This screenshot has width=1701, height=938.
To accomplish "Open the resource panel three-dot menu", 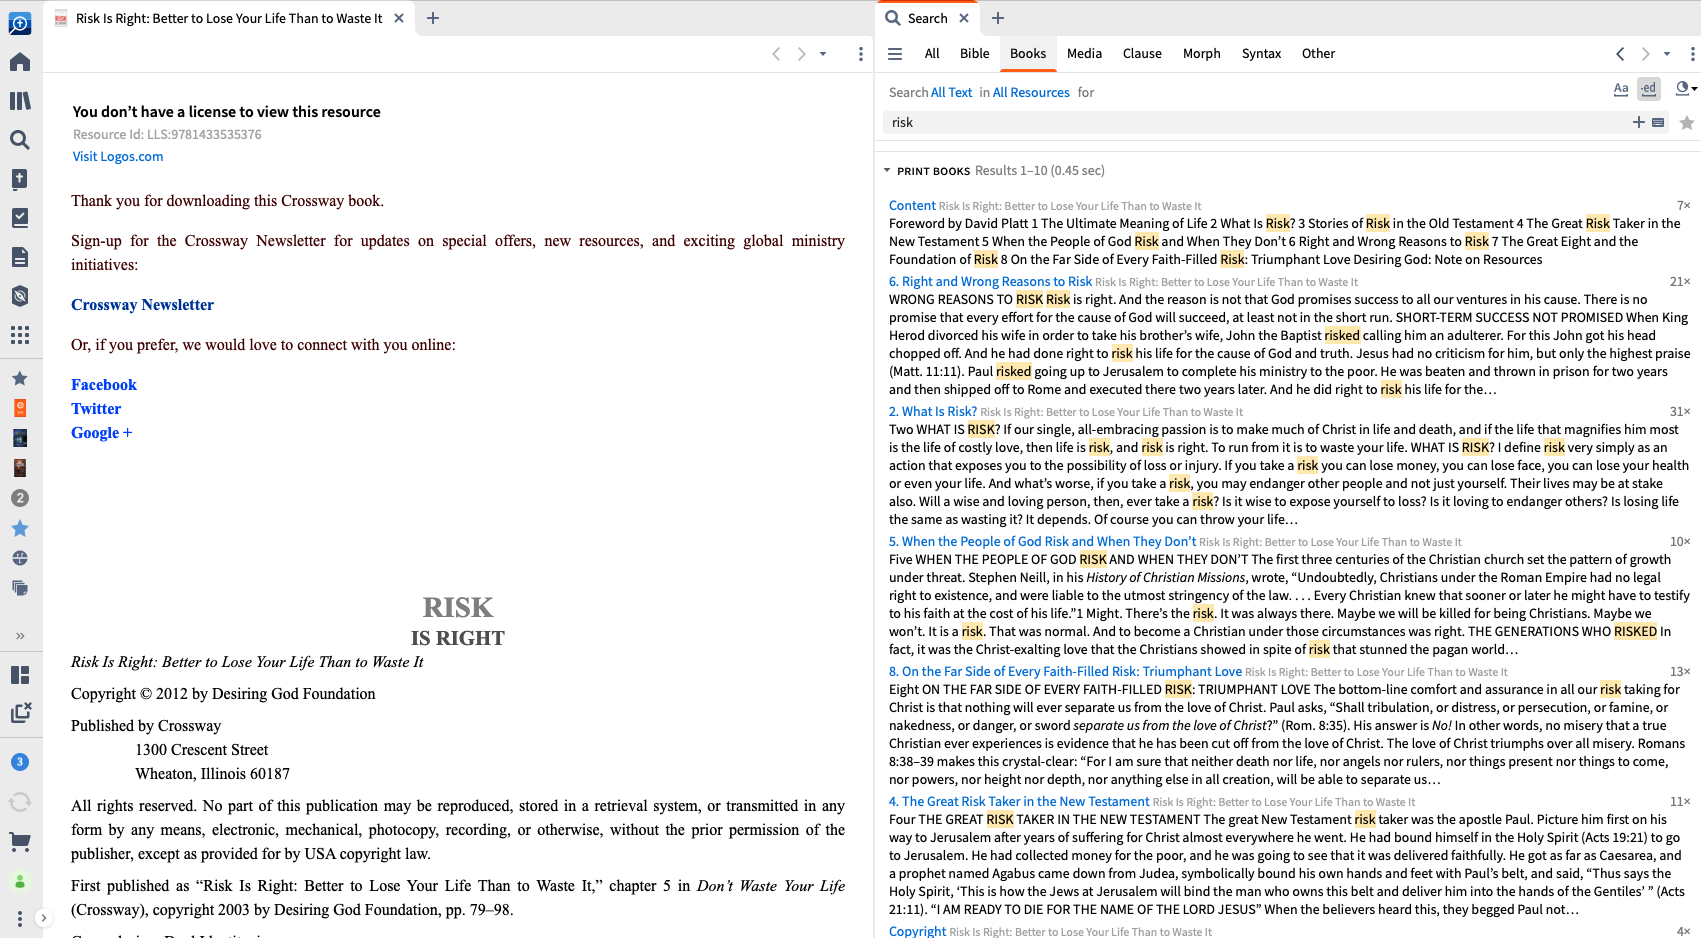I will click(861, 54).
